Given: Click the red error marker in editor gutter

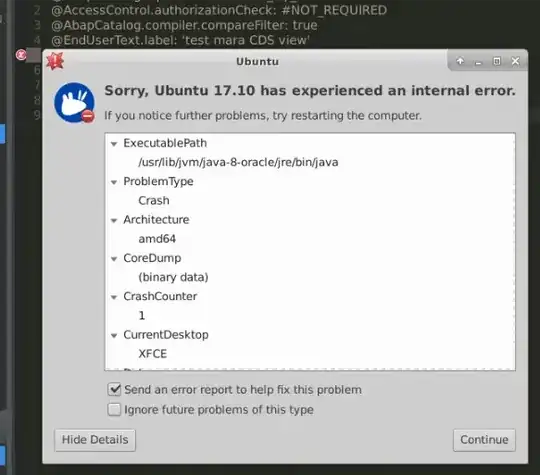Looking at the screenshot, I should pyautogui.click(x=21, y=54).
